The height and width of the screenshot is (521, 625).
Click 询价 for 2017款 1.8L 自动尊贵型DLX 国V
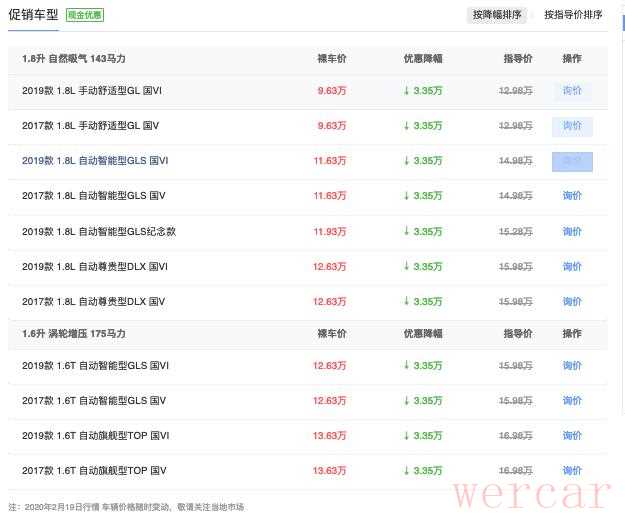(572, 301)
